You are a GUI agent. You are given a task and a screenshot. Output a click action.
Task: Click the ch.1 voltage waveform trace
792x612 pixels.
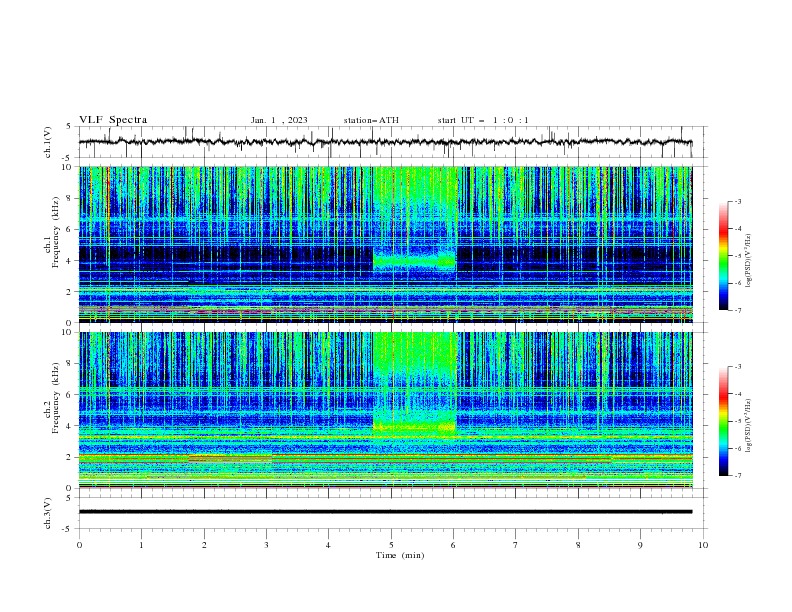[x=385, y=142]
